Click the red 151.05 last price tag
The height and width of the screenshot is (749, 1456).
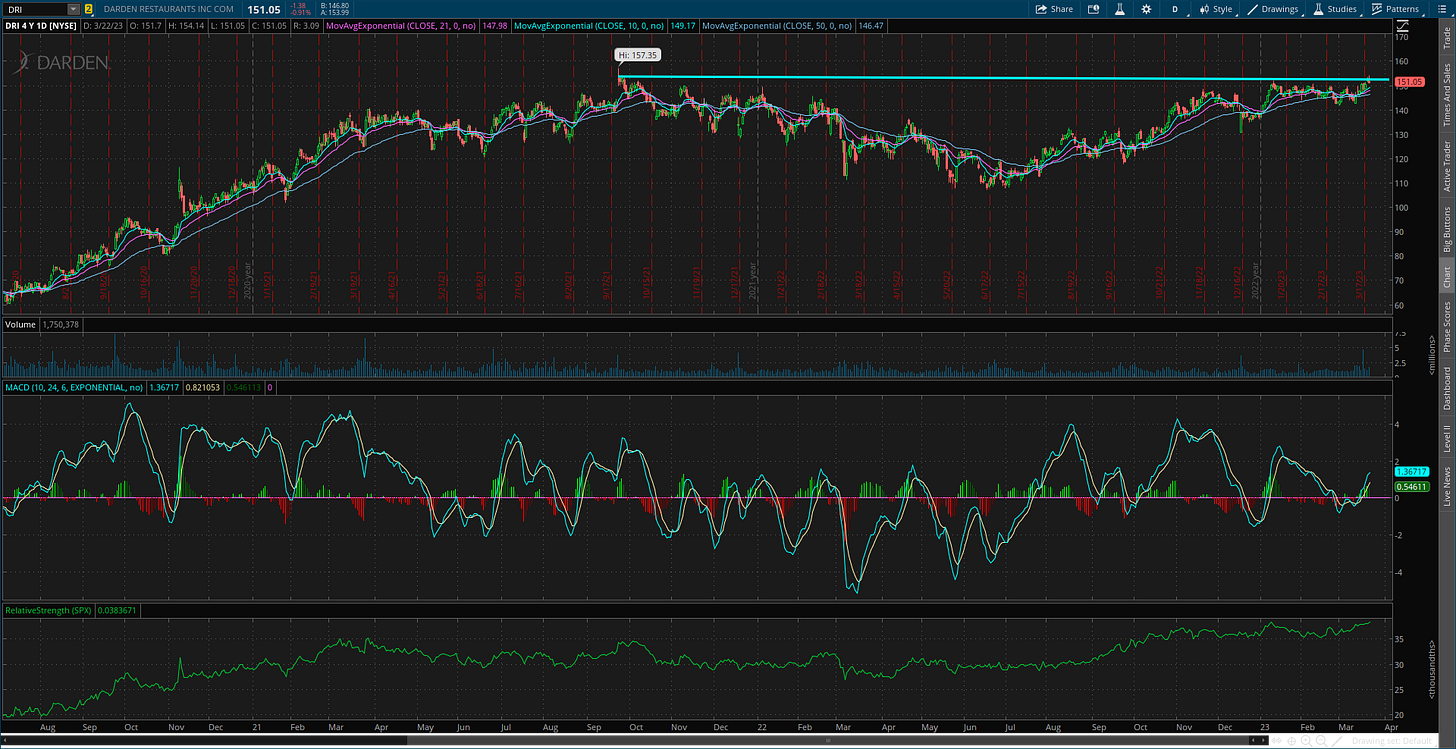coord(1408,82)
